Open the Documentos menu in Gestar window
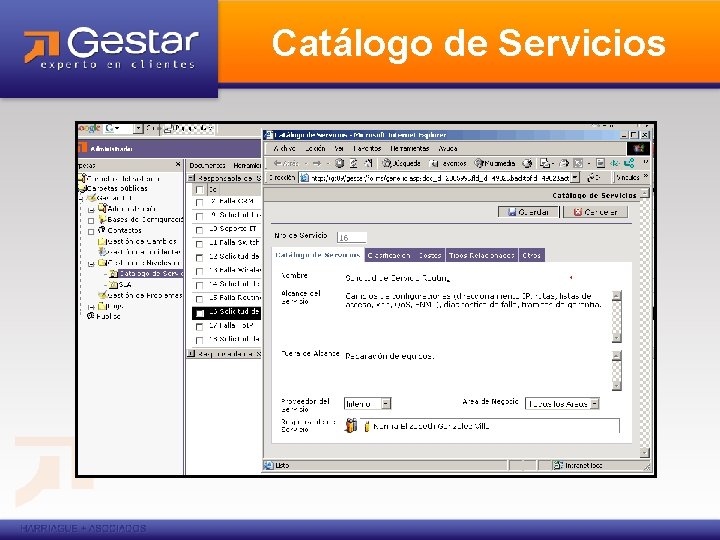The width and height of the screenshot is (720, 540). click(x=207, y=165)
